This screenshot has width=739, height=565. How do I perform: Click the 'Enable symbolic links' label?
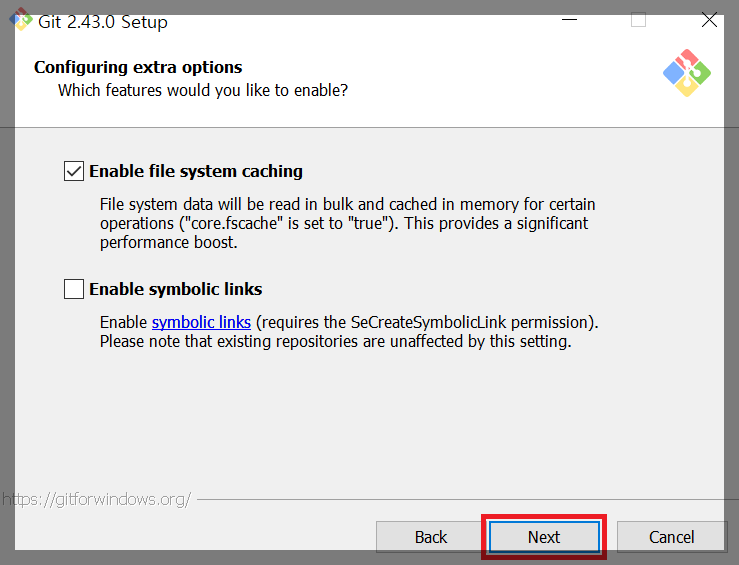pyautogui.click(x=175, y=289)
